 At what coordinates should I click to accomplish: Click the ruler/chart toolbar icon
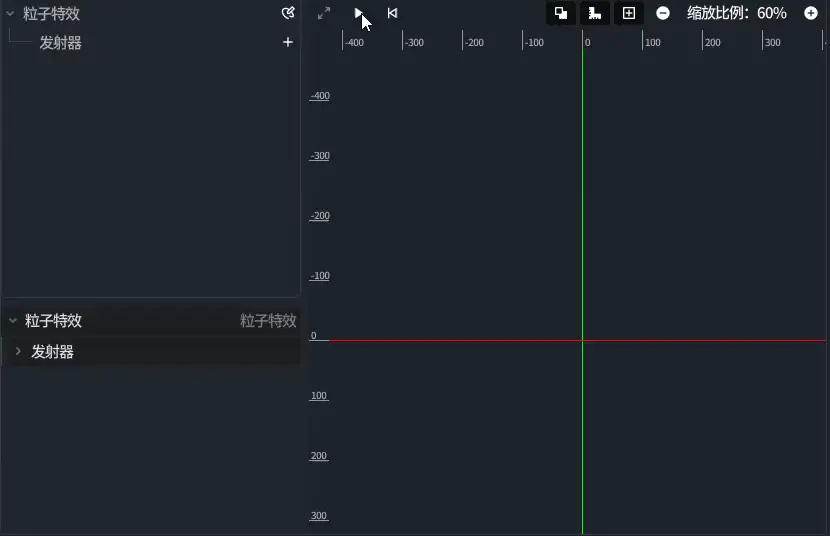point(595,13)
